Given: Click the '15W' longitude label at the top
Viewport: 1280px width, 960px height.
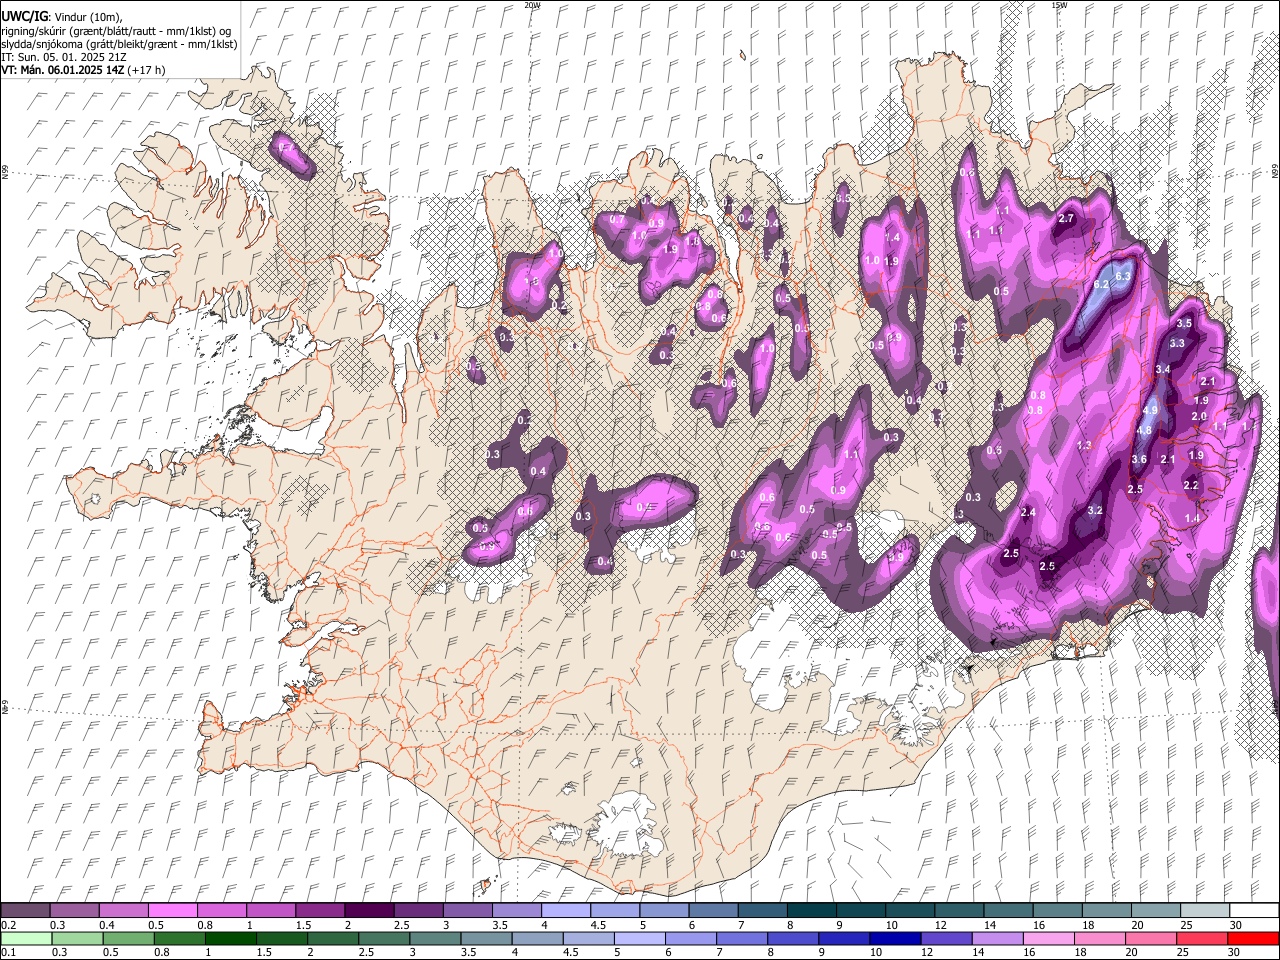Looking at the screenshot, I should 1059,5.
